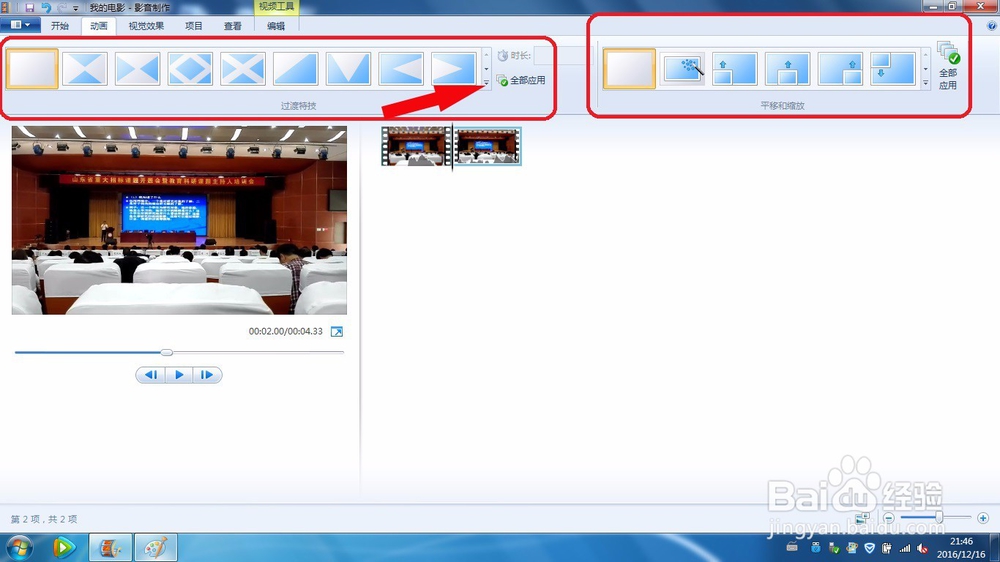1000x562 pixels.
Task: Open the 编辑 (Edit) video tools tab
Action: tap(276, 26)
